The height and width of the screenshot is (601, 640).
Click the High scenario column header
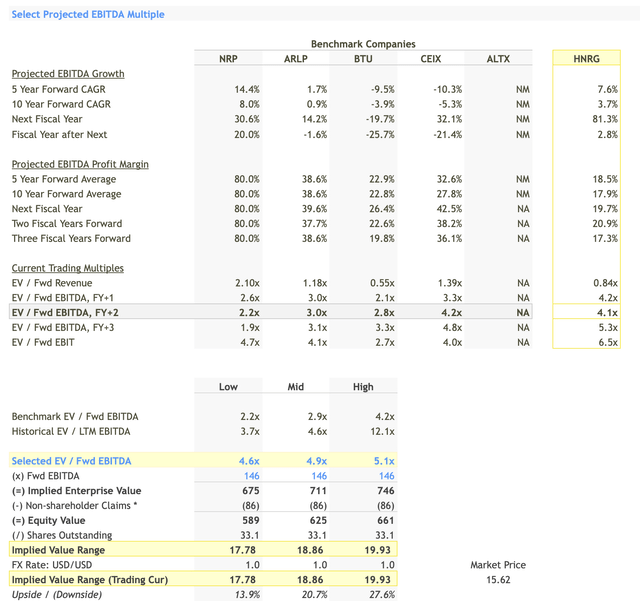pos(364,387)
